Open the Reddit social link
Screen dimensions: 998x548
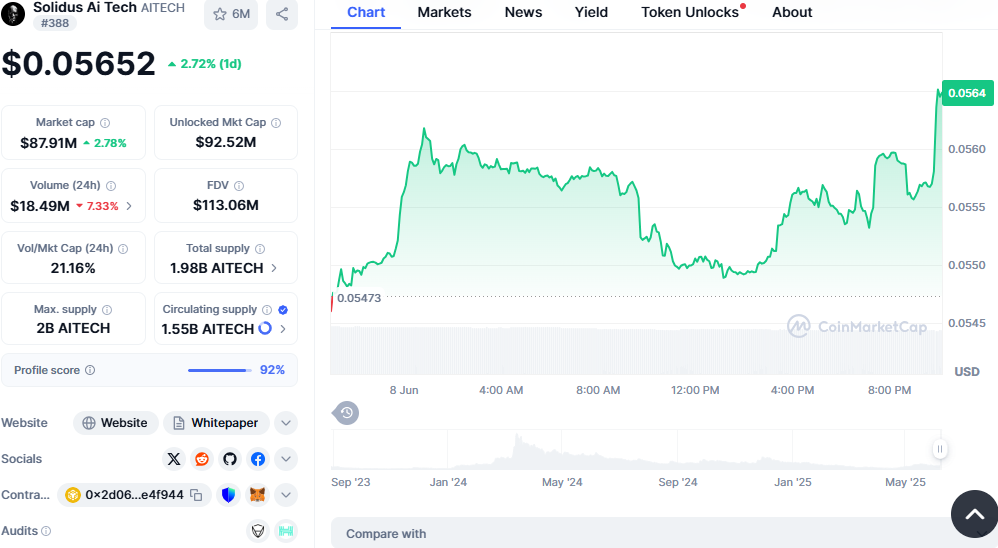pos(202,459)
